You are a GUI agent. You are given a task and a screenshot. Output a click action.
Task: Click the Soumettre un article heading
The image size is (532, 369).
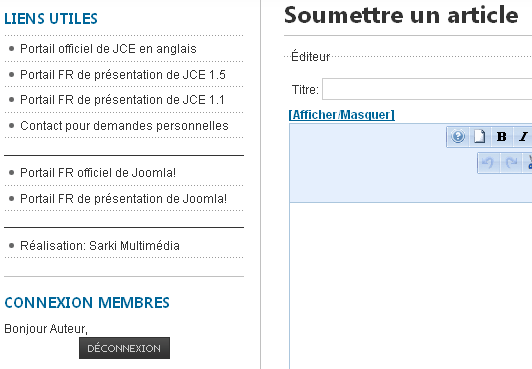401,15
